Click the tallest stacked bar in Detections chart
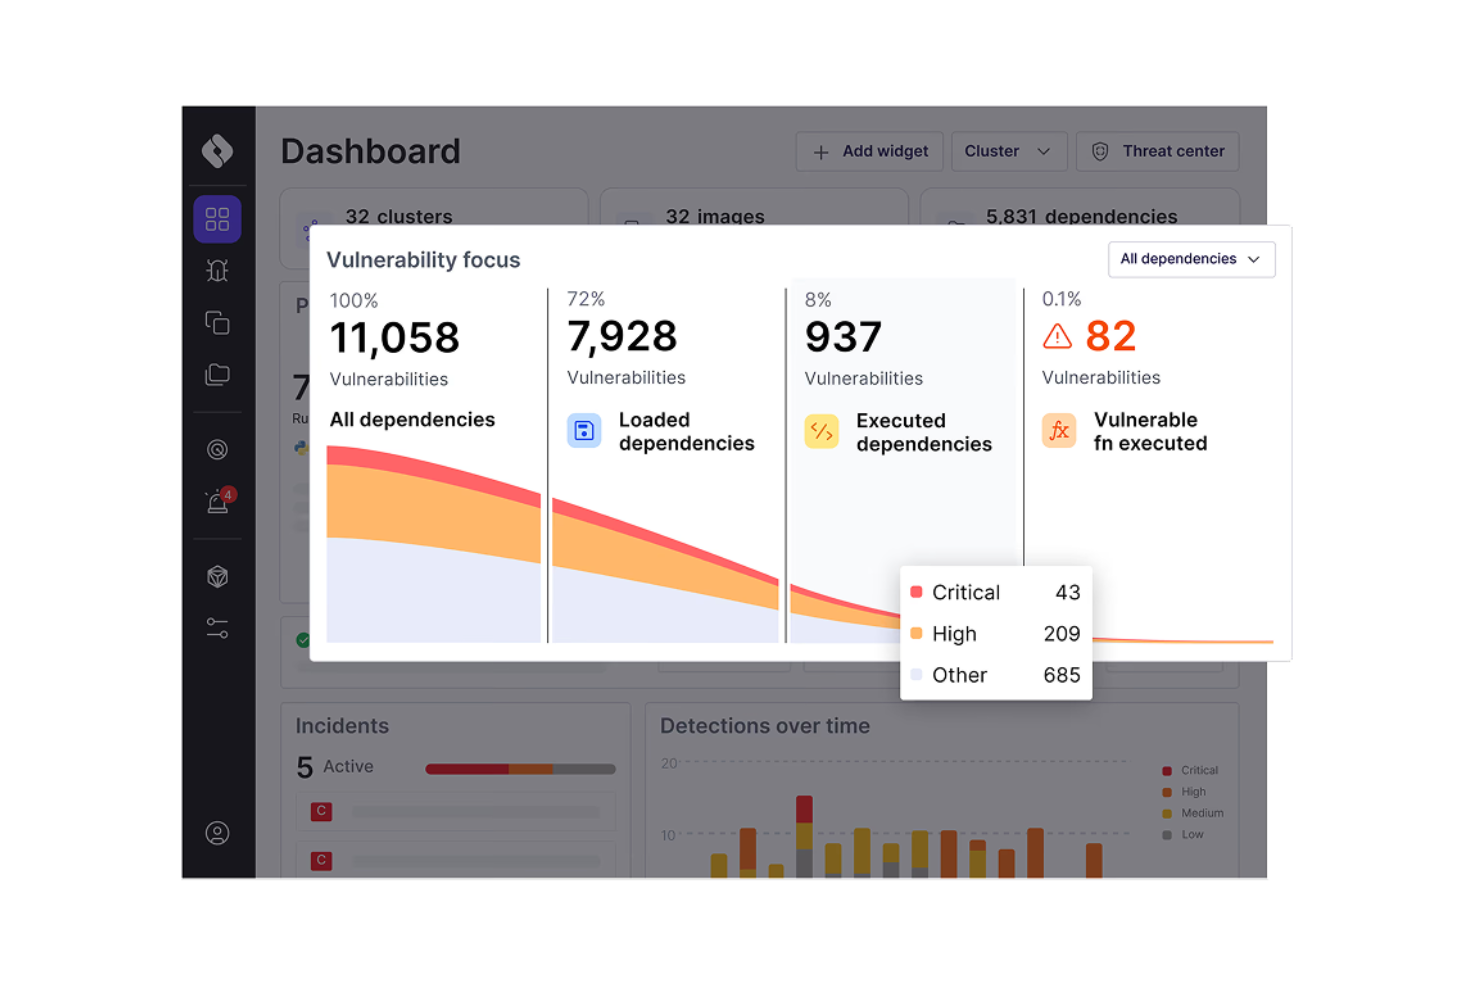This screenshot has height=987, width=1480. pos(804,837)
